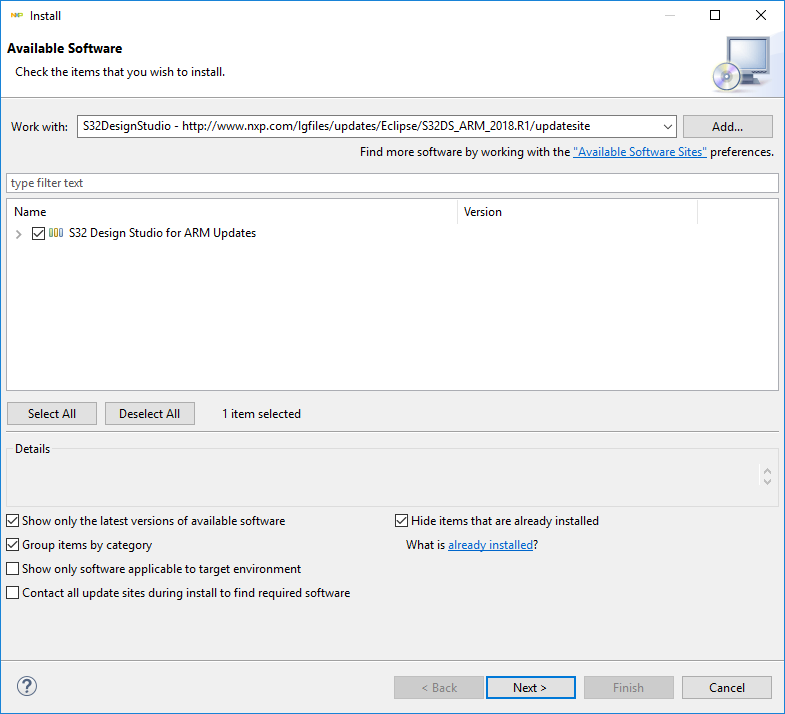Toggle Hide items that are already installed
785x714 pixels.
pos(401,521)
